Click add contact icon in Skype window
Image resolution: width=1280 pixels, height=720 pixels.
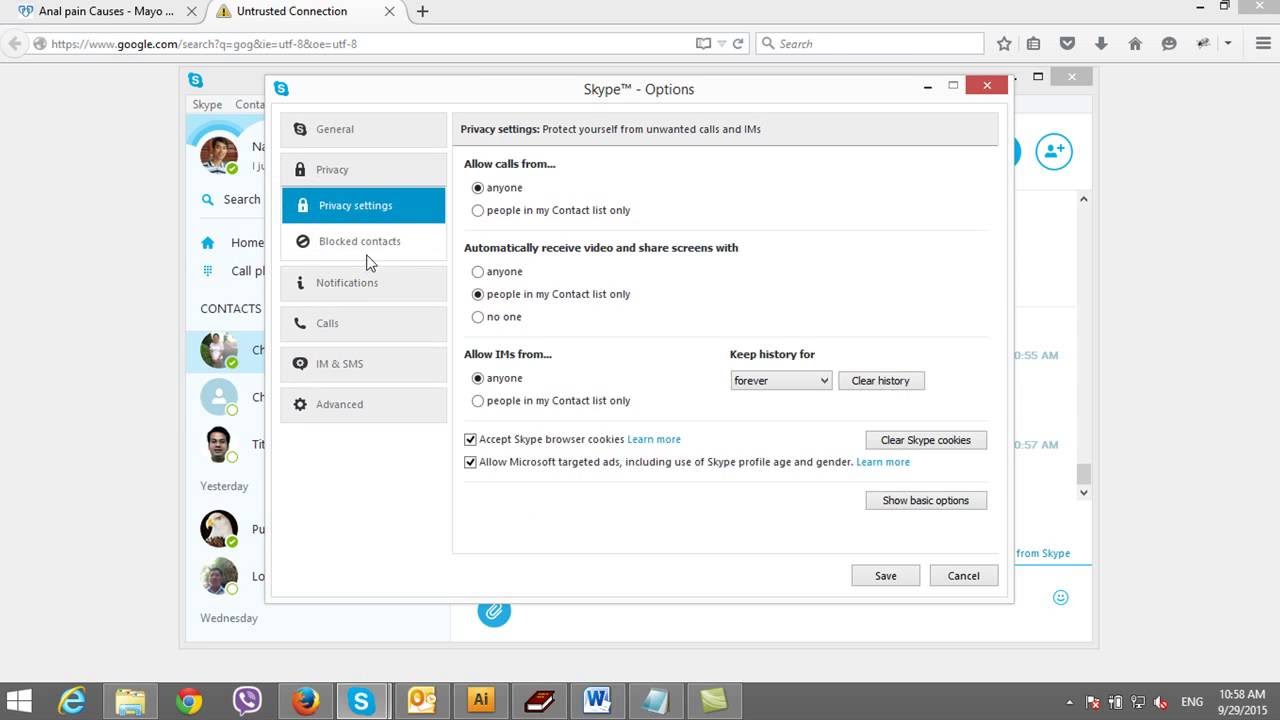click(x=1054, y=151)
